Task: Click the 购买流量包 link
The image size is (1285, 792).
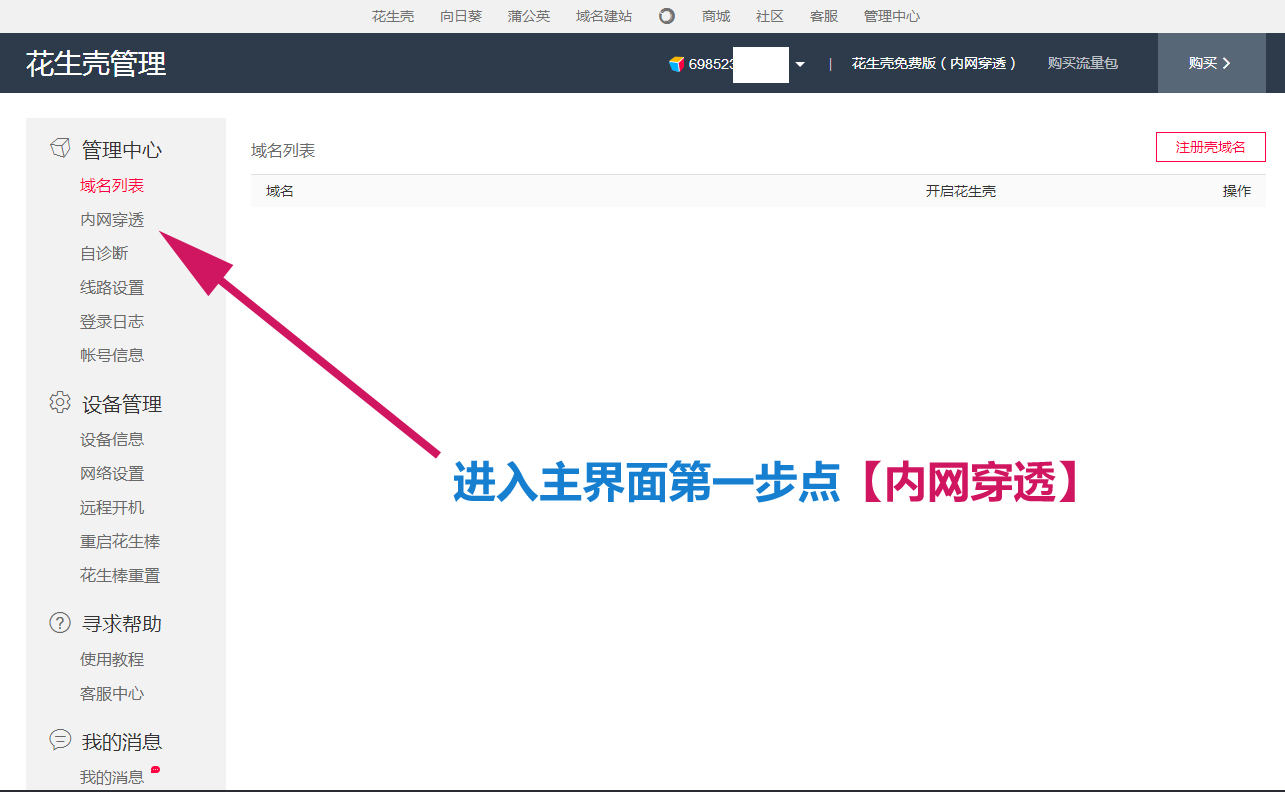Action: point(1083,63)
